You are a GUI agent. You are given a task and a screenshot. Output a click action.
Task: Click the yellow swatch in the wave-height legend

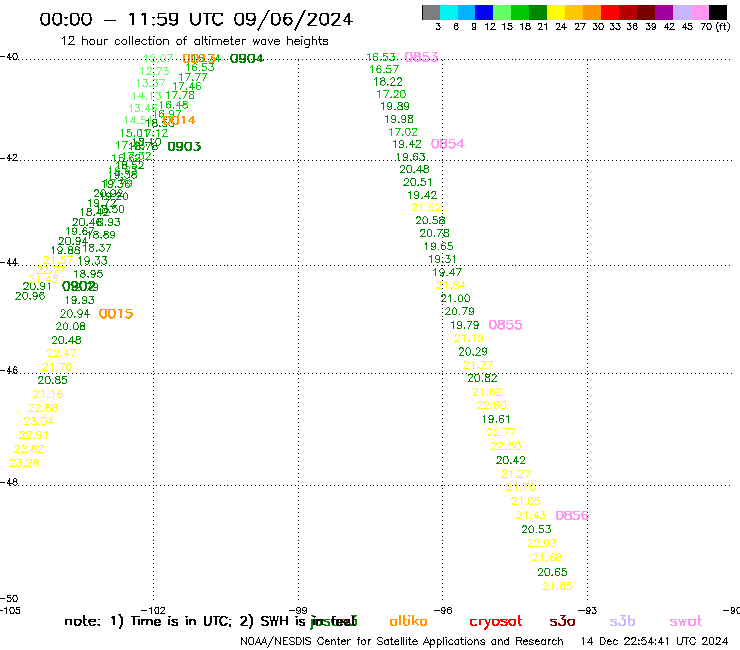coord(556,12)
